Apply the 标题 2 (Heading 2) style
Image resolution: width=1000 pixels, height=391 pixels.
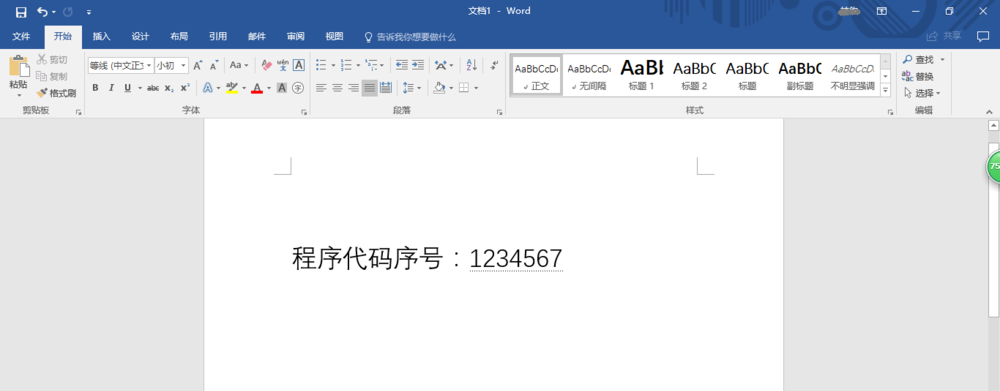click(x=695, y=75)
